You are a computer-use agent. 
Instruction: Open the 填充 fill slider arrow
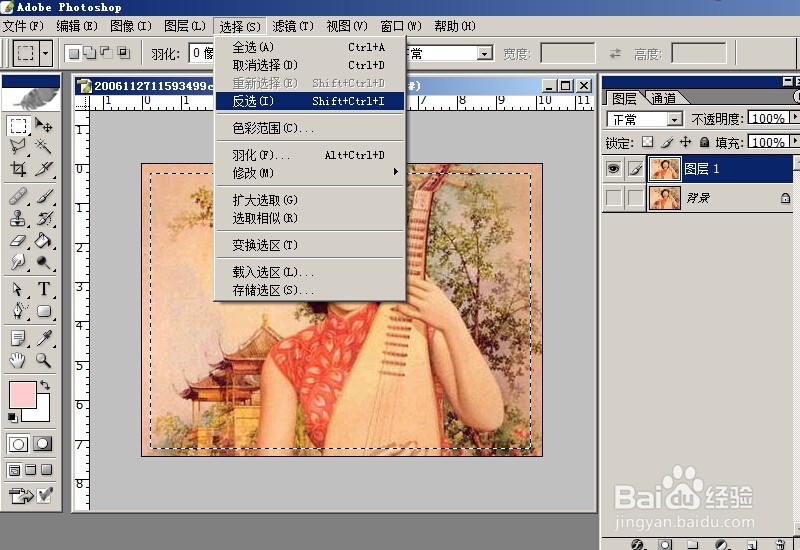click(795, 141)
